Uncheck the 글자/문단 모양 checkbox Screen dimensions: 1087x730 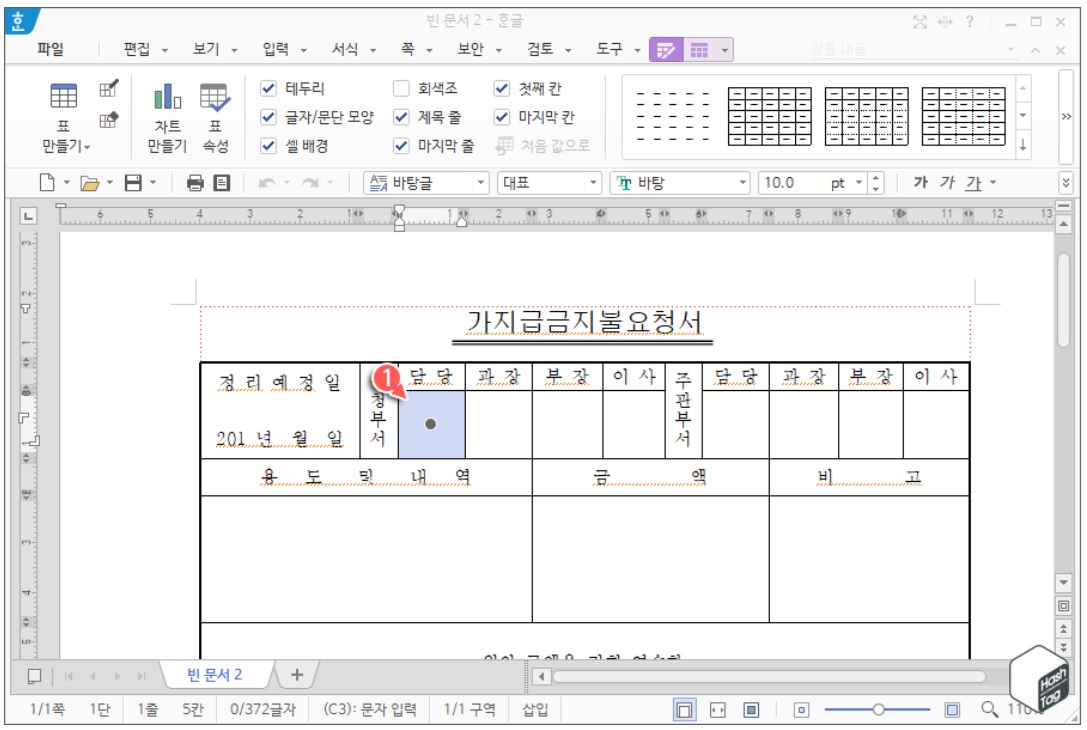[268, 117]
